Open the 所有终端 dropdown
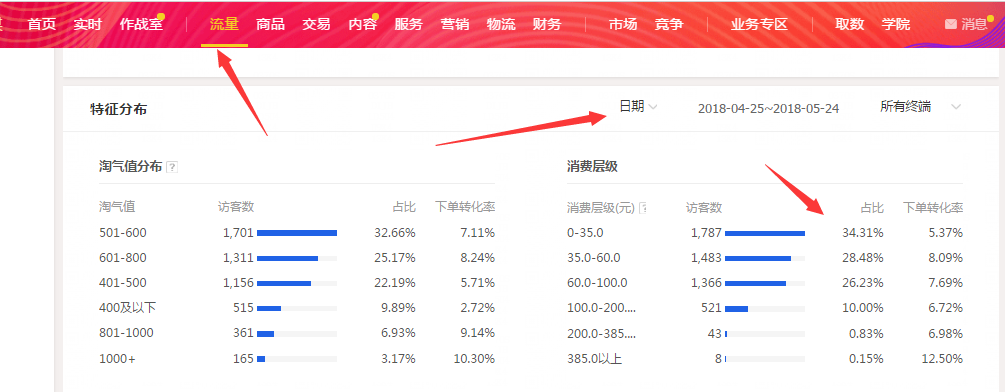The width and height of the screenshot is (1005, 392). [x=920, y=107]
